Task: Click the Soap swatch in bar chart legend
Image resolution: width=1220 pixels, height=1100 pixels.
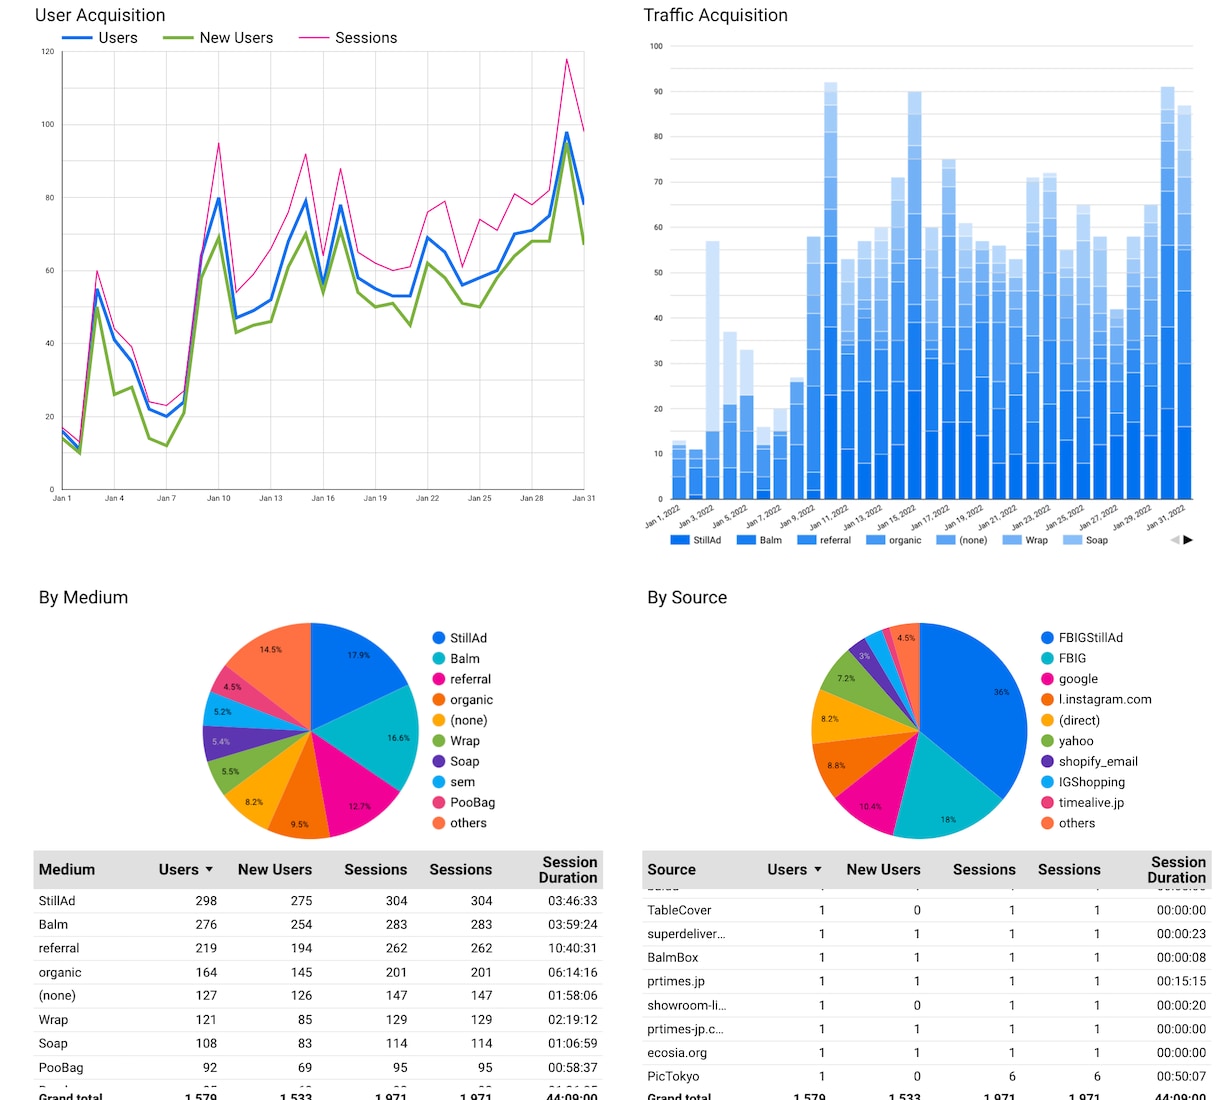Action: [x=1072, y=540]
